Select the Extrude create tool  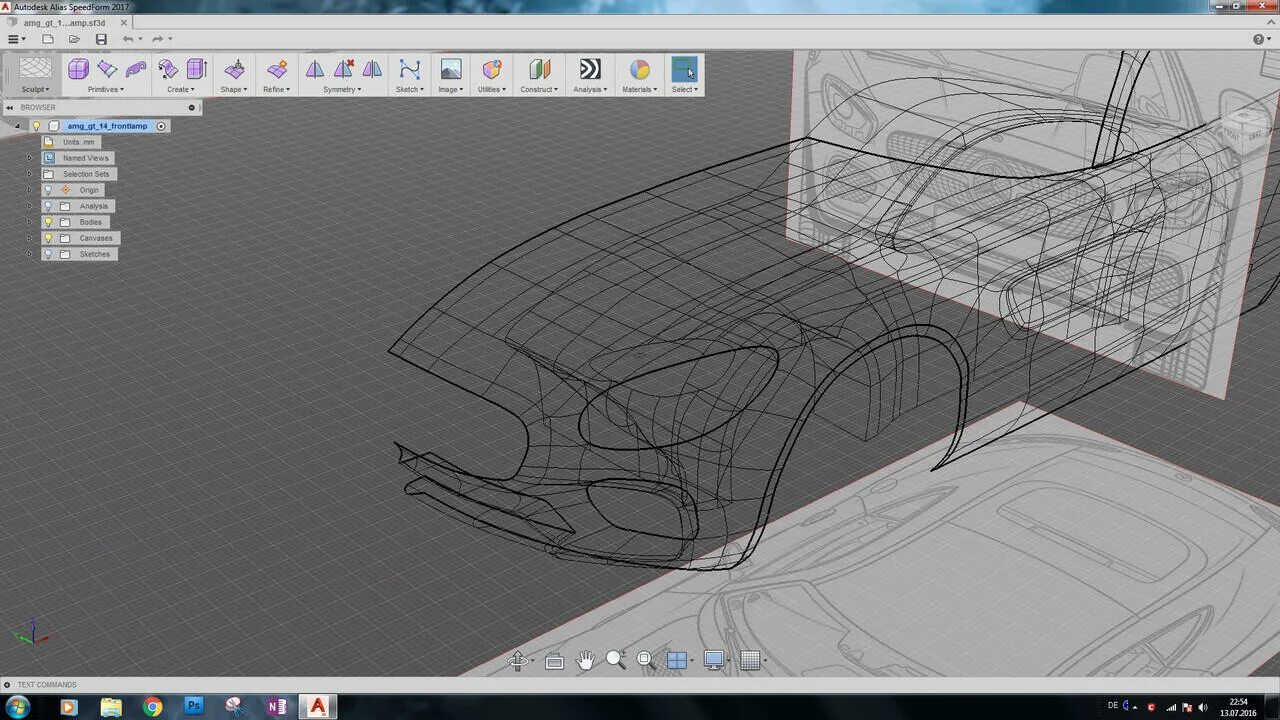[x=196, y=69]
